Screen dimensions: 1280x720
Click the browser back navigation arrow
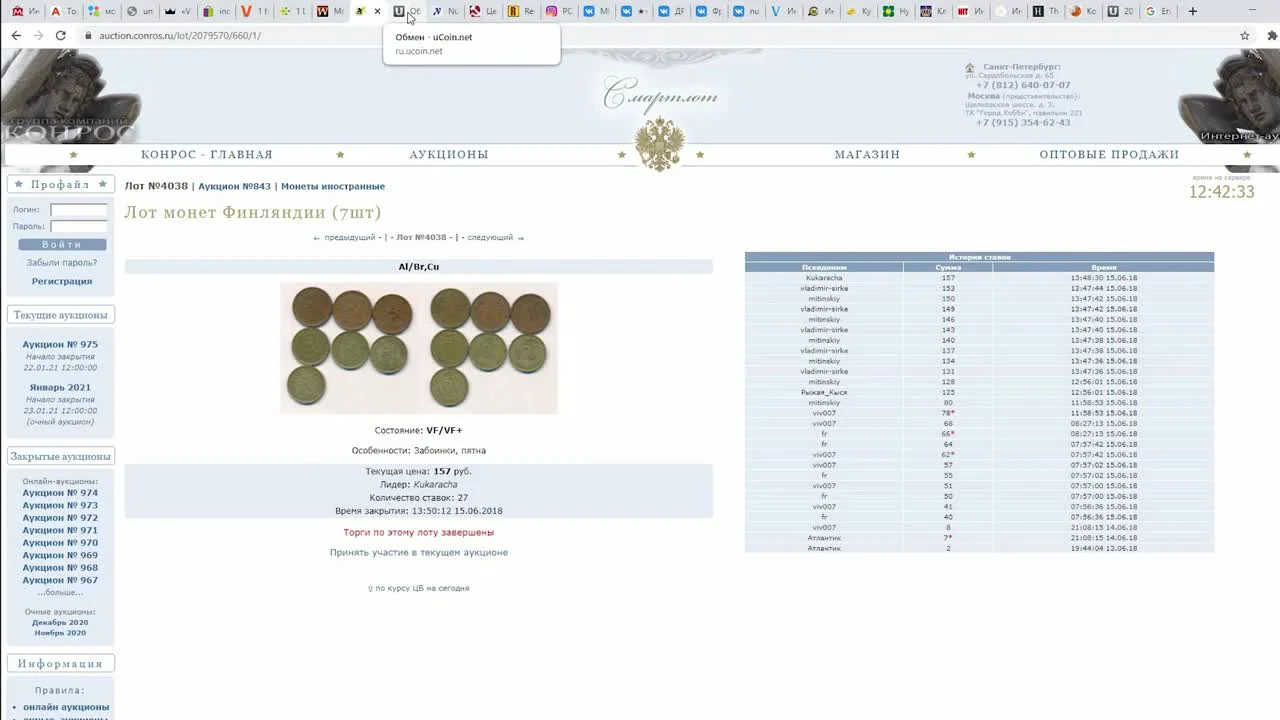coord(16,34)
